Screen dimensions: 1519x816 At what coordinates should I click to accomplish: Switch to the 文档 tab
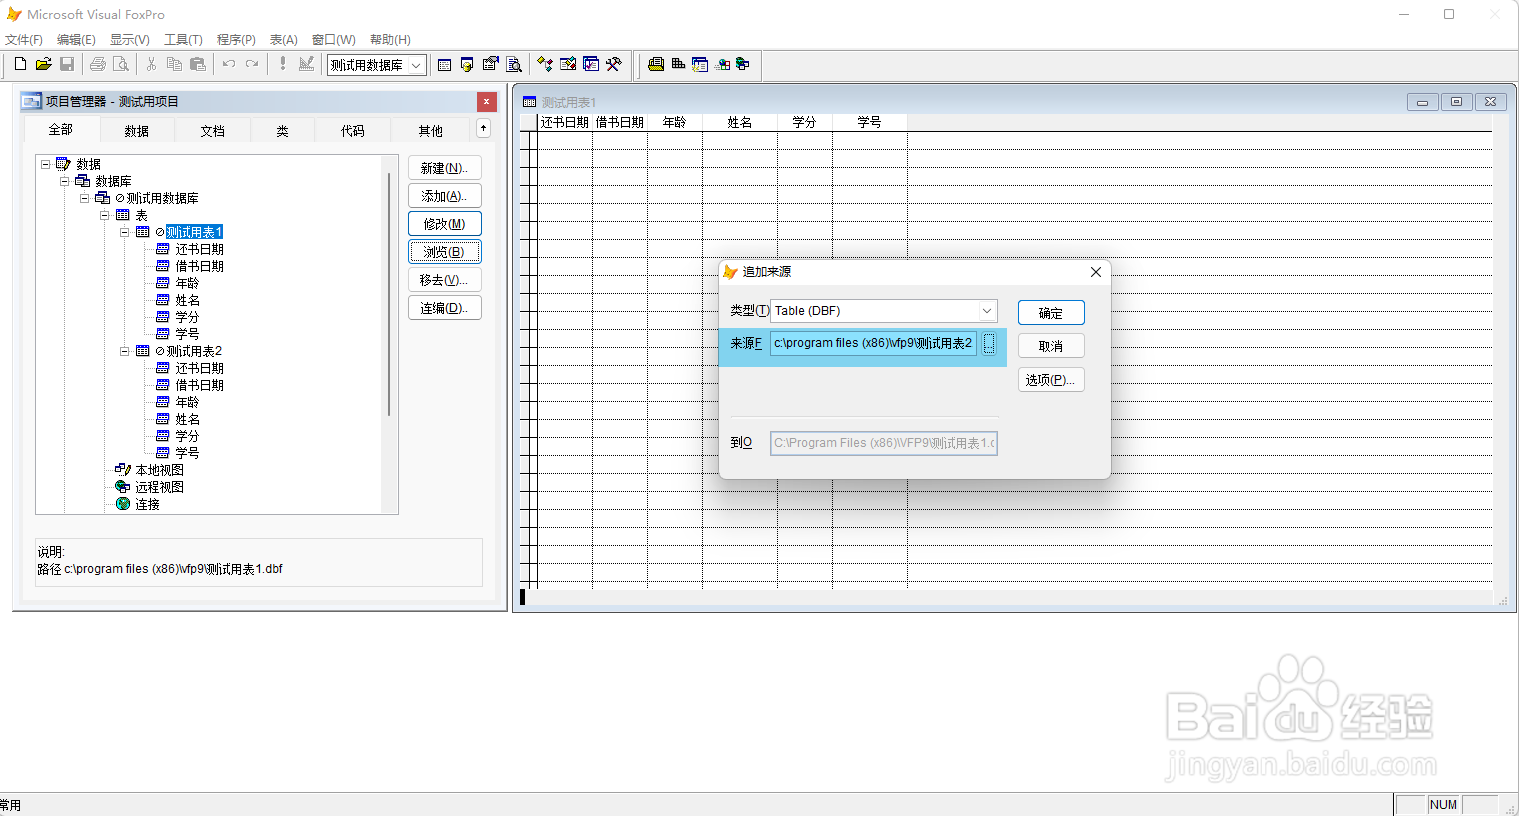tap(211, 129)
